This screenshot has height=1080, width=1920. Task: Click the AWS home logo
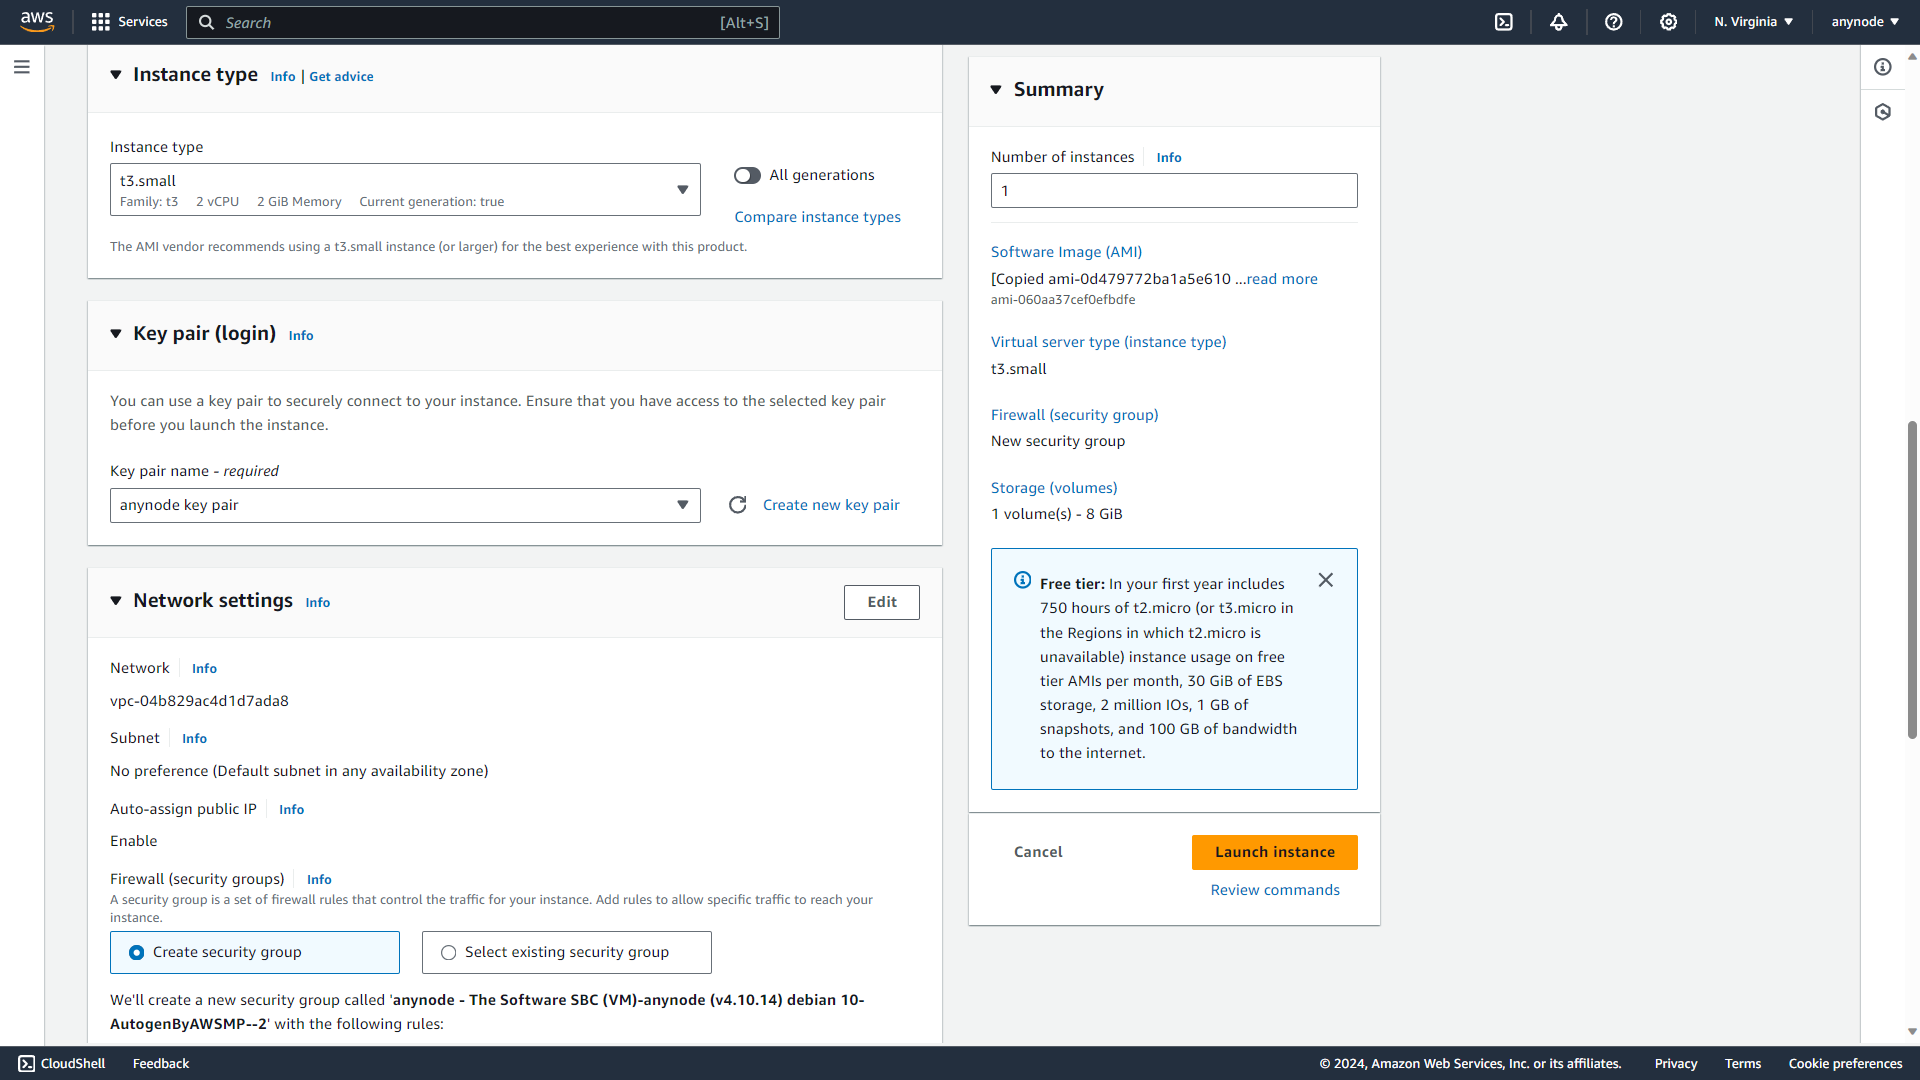[36, 21]
